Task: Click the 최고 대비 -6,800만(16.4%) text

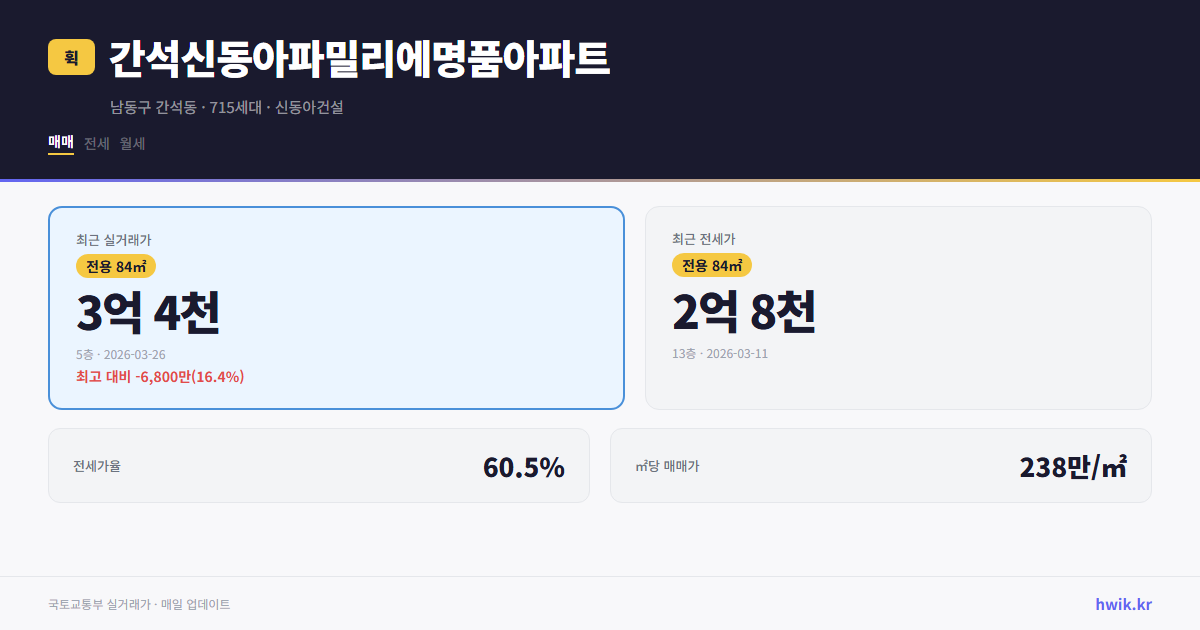Action: [160, 378]
